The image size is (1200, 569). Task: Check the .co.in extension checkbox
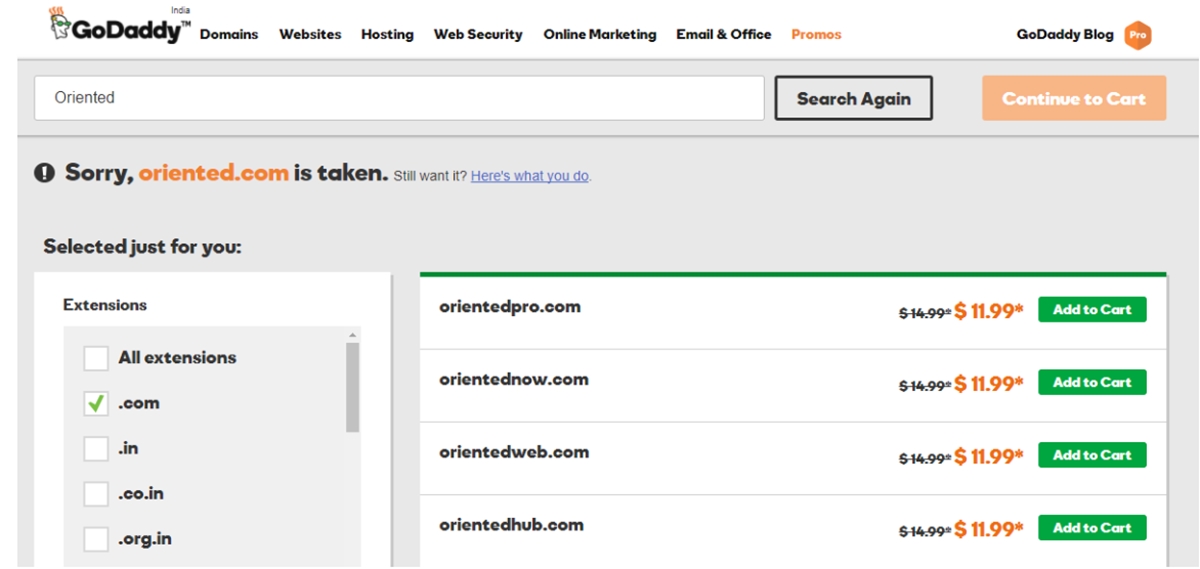pyautogui.click(x=96, y=493)
